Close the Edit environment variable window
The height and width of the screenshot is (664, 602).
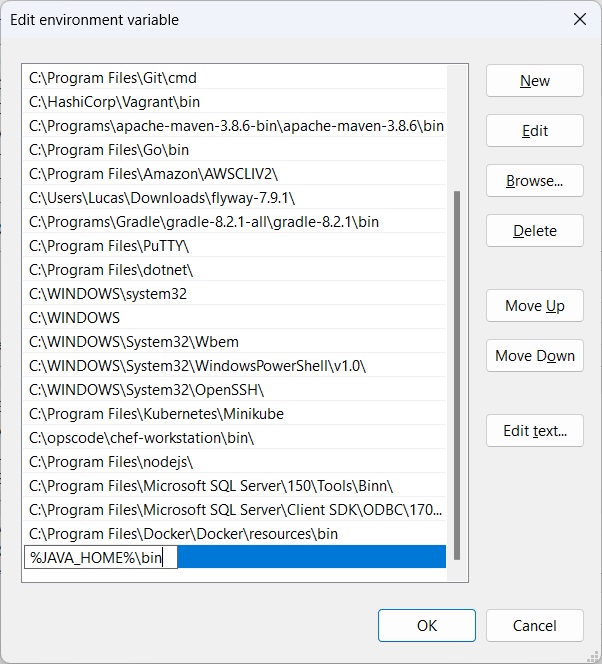coord(579,19)
